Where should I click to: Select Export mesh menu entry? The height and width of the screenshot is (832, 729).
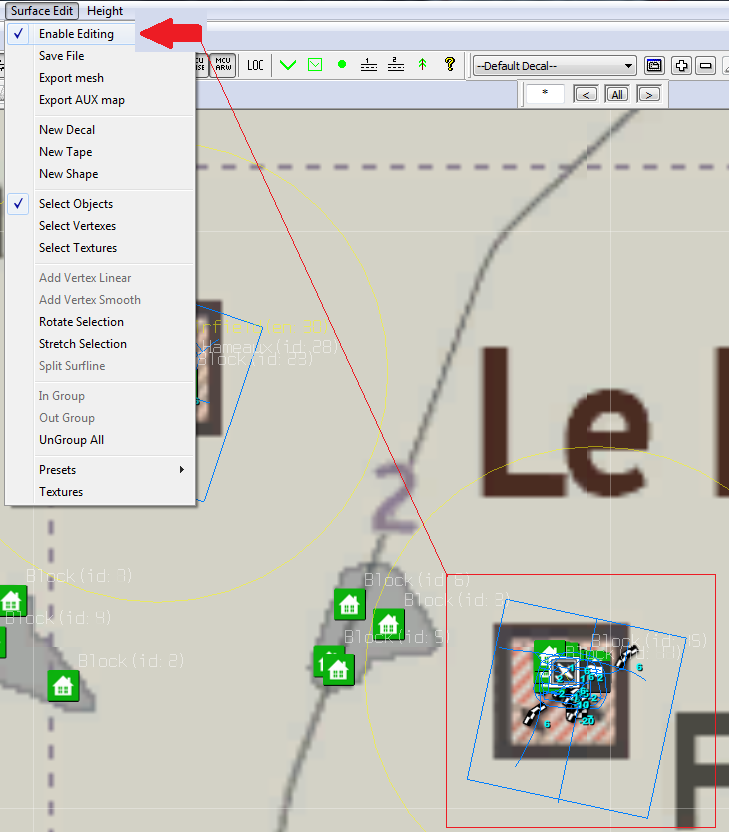(x=71, y=78)
